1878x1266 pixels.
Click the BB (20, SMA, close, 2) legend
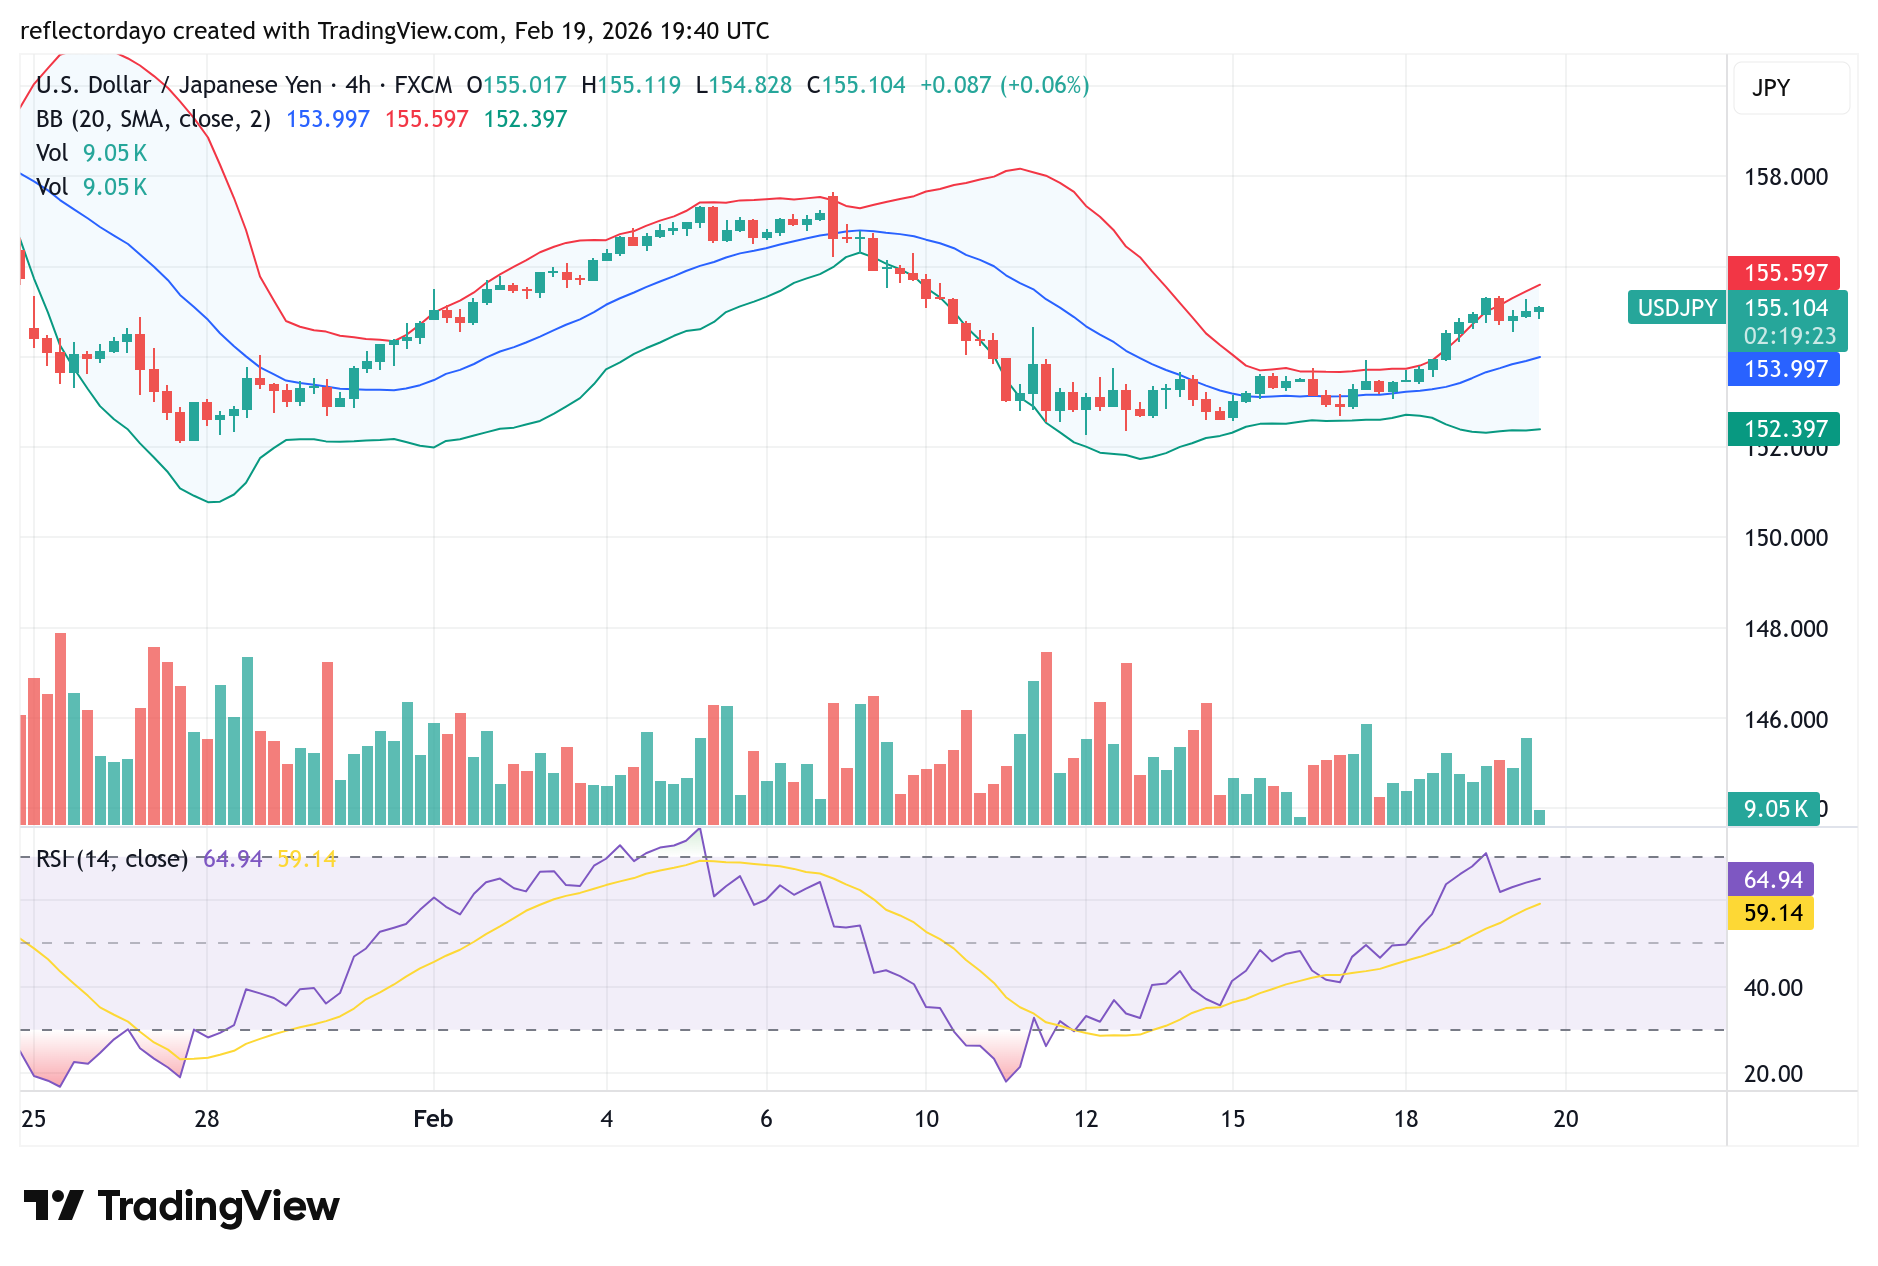tap(153, 119)
